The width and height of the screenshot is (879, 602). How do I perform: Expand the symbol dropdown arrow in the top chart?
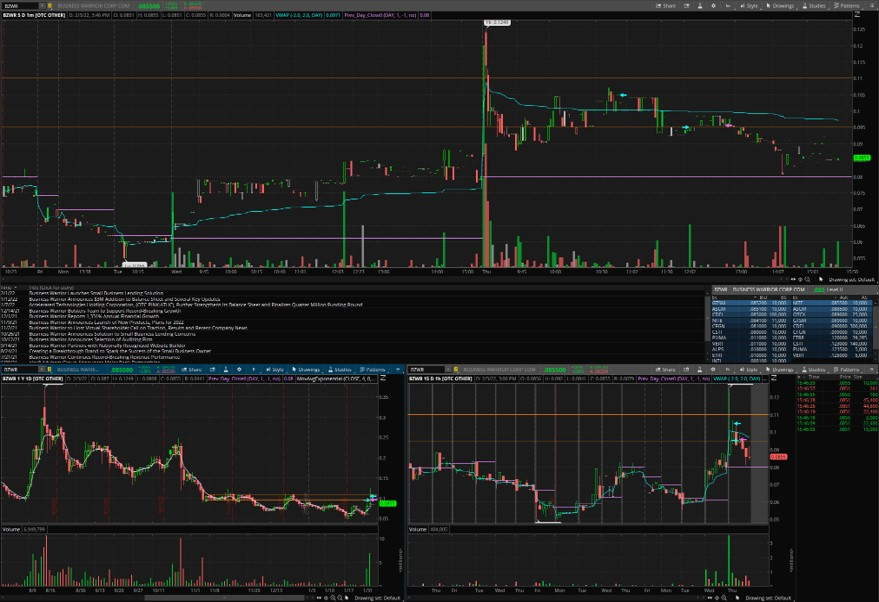pos(42,6)
